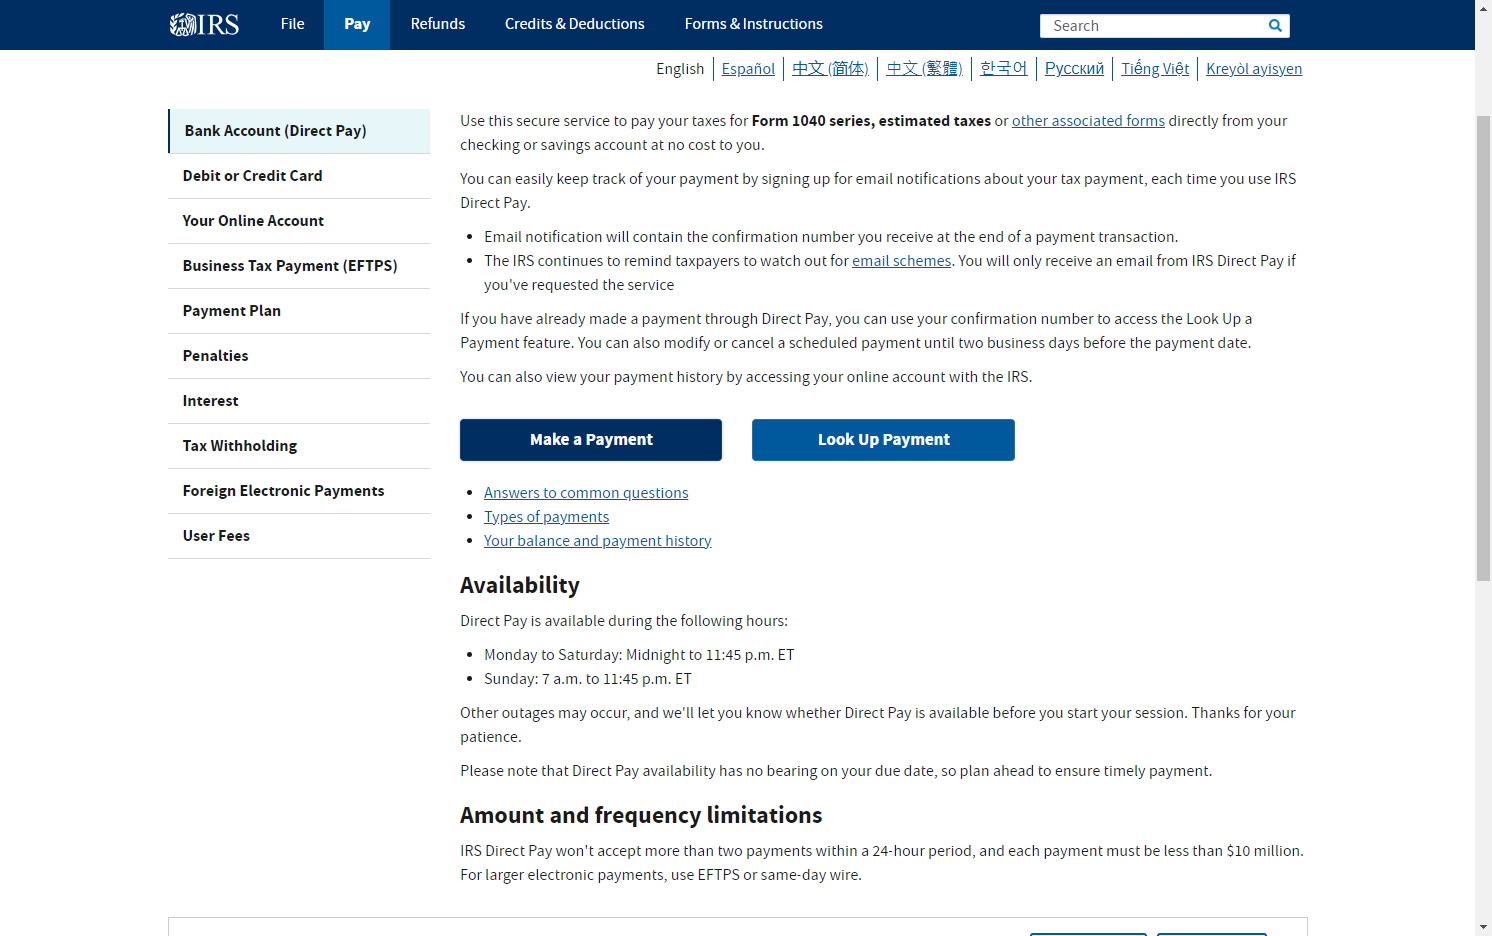1492x936 pixels.
Task: Click into the Search field
Action: click(x=1153, y=26)
